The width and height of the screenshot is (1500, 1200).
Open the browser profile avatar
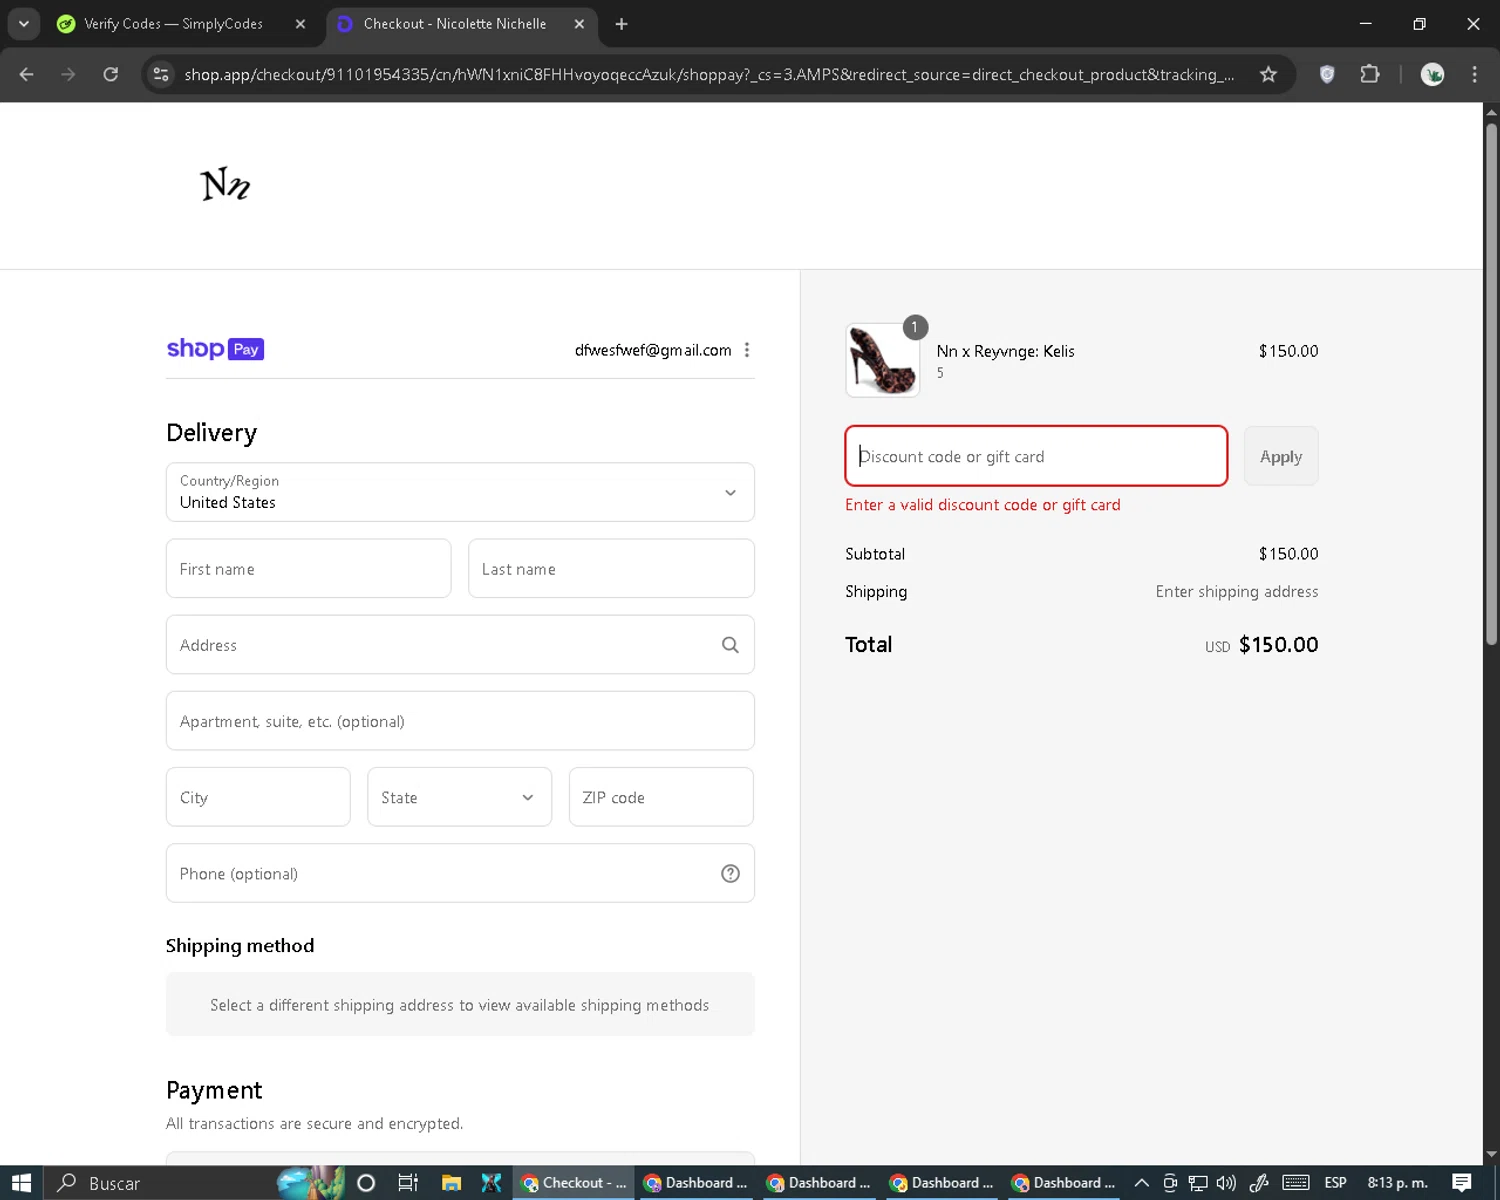(1432, 74)
